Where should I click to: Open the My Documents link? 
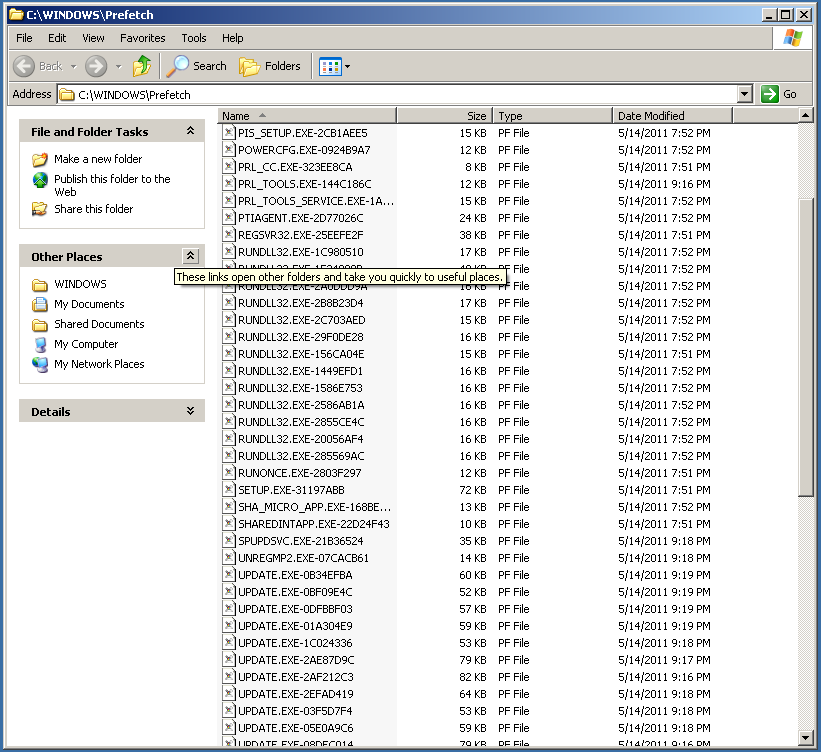click(x=89, y=304)
